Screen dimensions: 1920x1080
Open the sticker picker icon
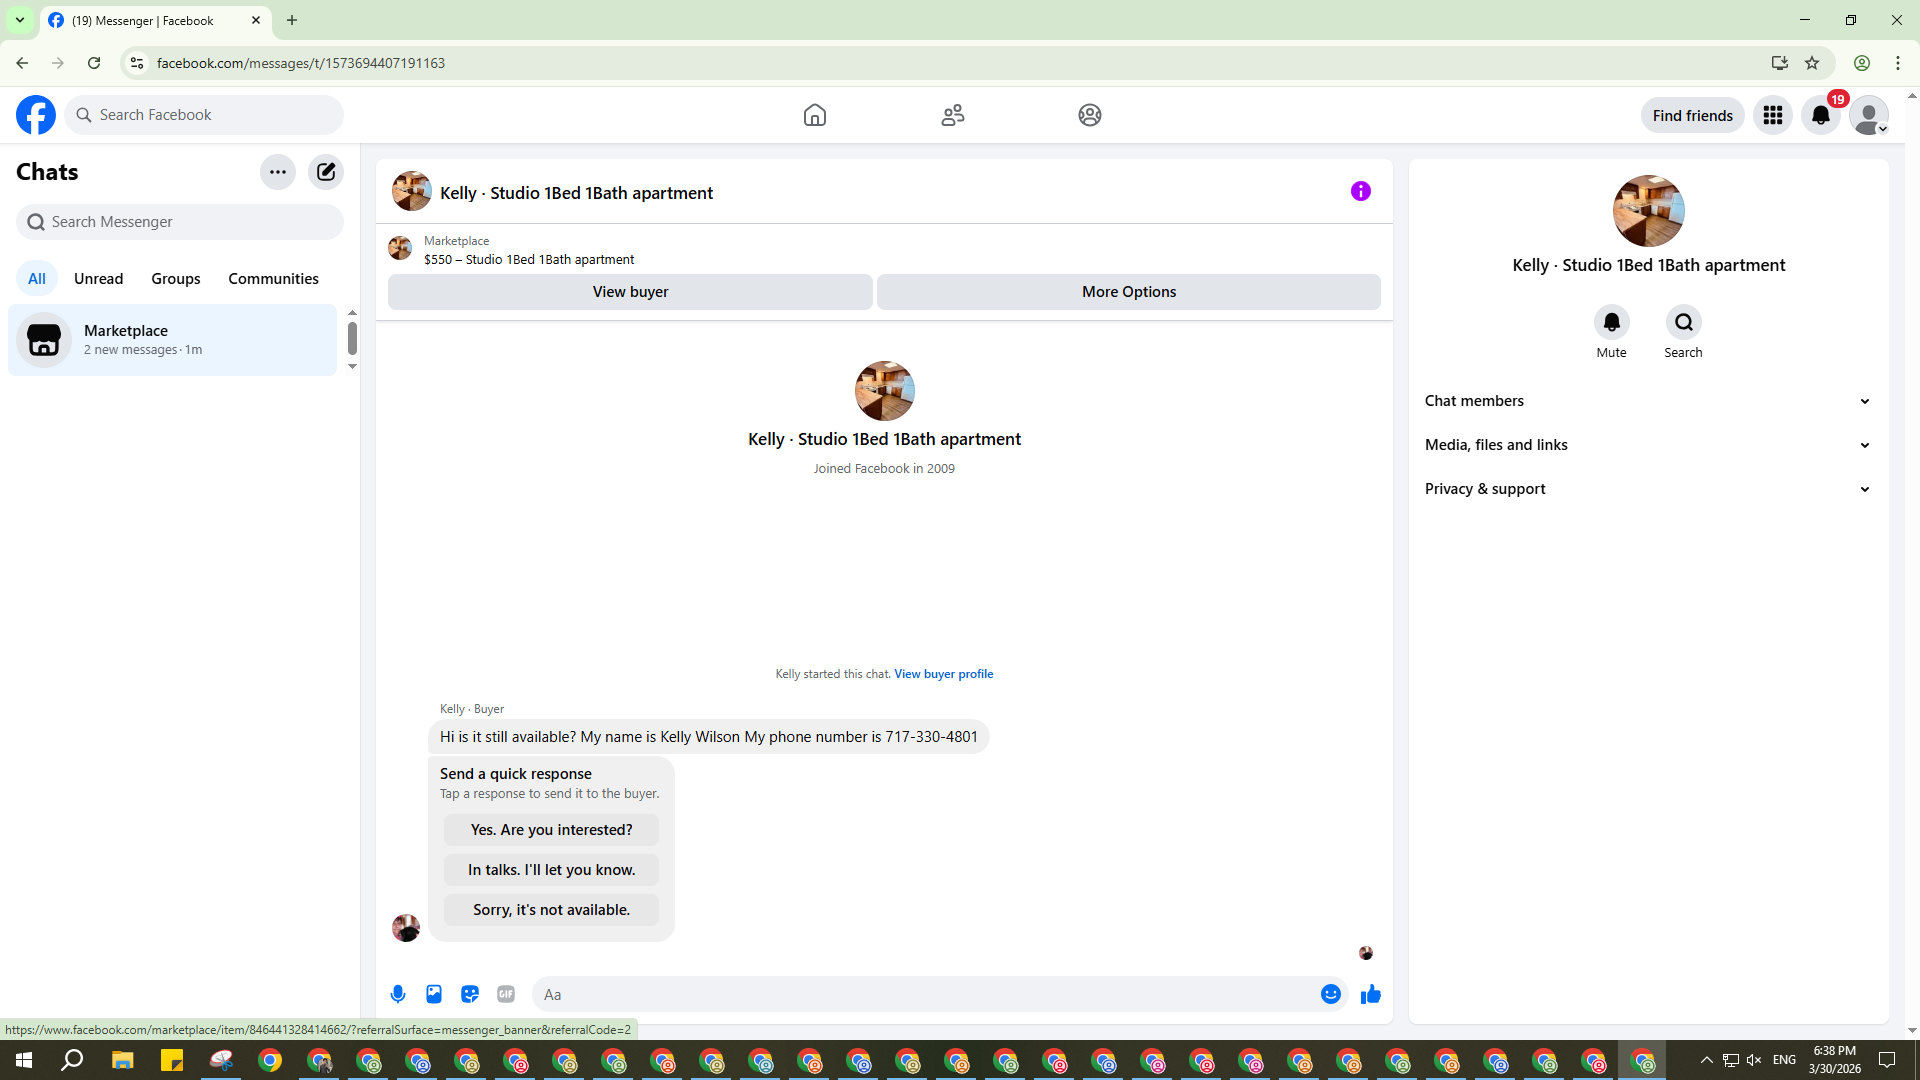click(x=470, y=994)
